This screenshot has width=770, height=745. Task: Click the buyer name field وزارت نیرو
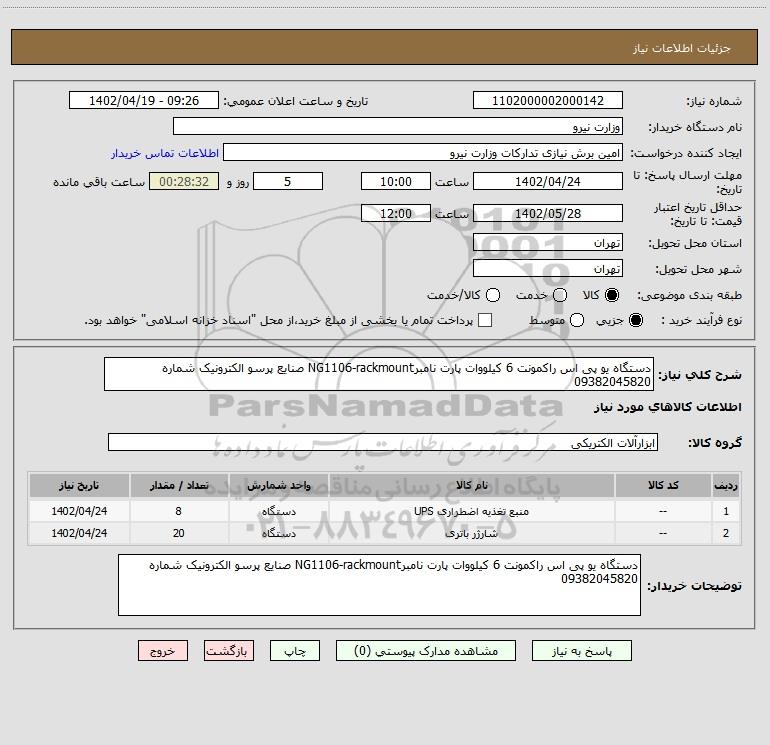[x=398, y=126]
